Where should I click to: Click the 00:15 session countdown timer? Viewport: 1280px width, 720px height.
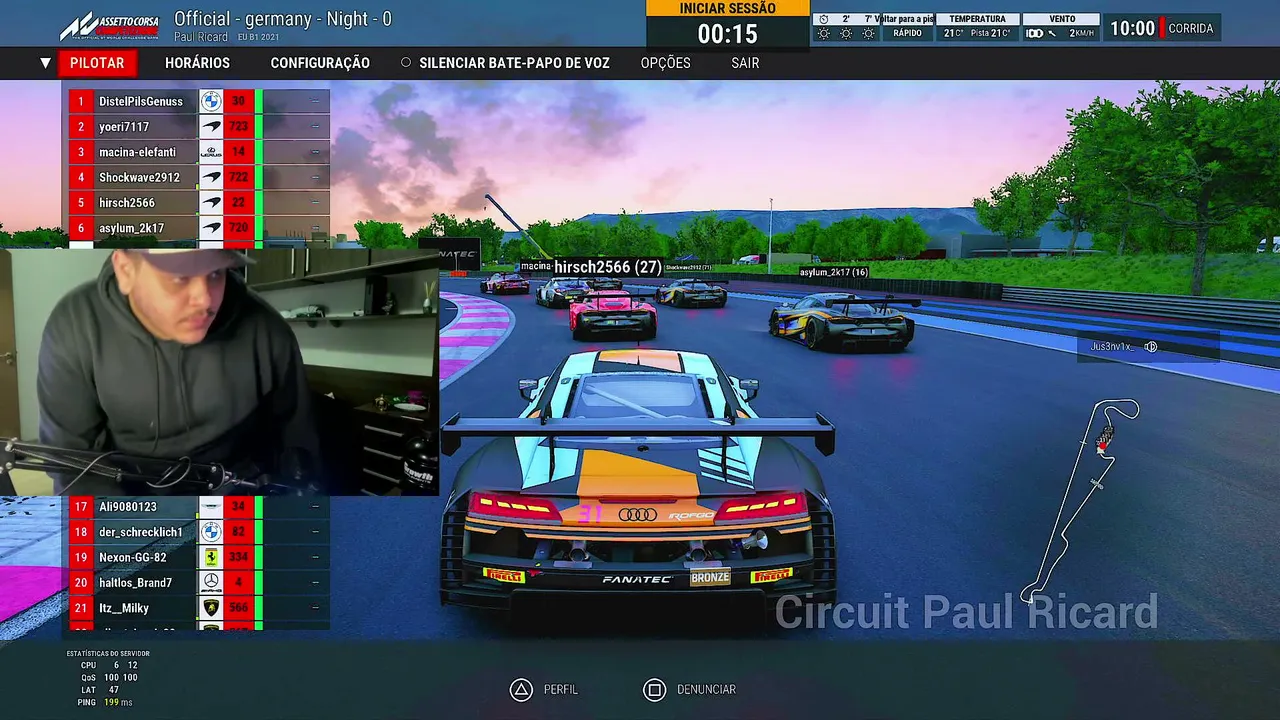(x=728, y=34)
